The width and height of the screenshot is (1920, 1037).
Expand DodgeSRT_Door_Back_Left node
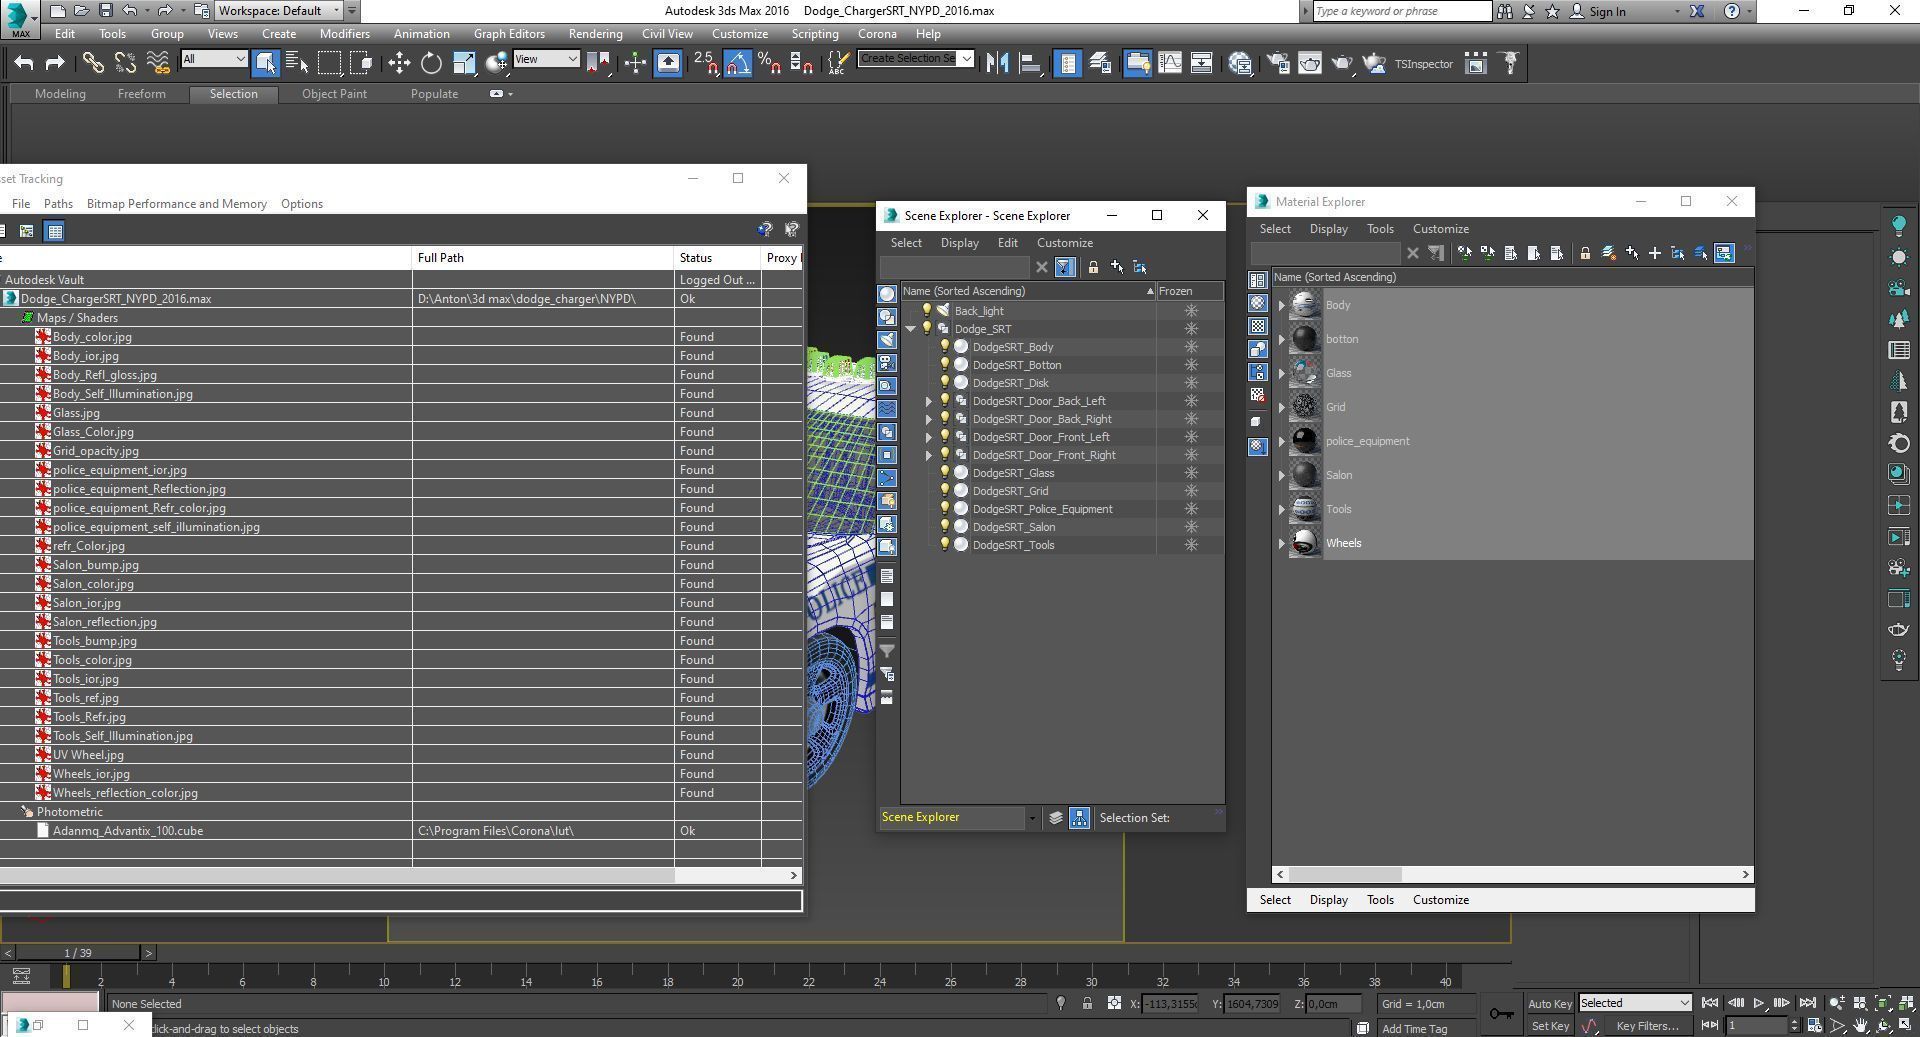(928, 401)
